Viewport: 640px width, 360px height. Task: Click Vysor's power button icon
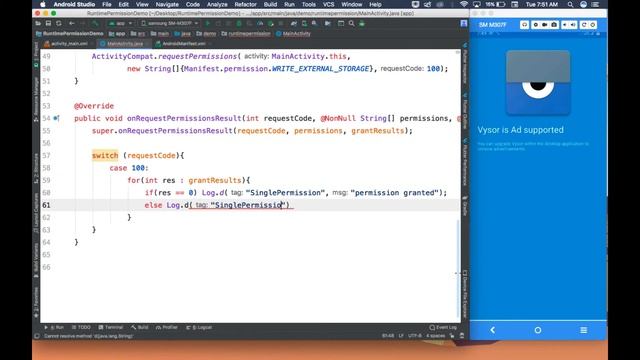(x=593, y=25)
